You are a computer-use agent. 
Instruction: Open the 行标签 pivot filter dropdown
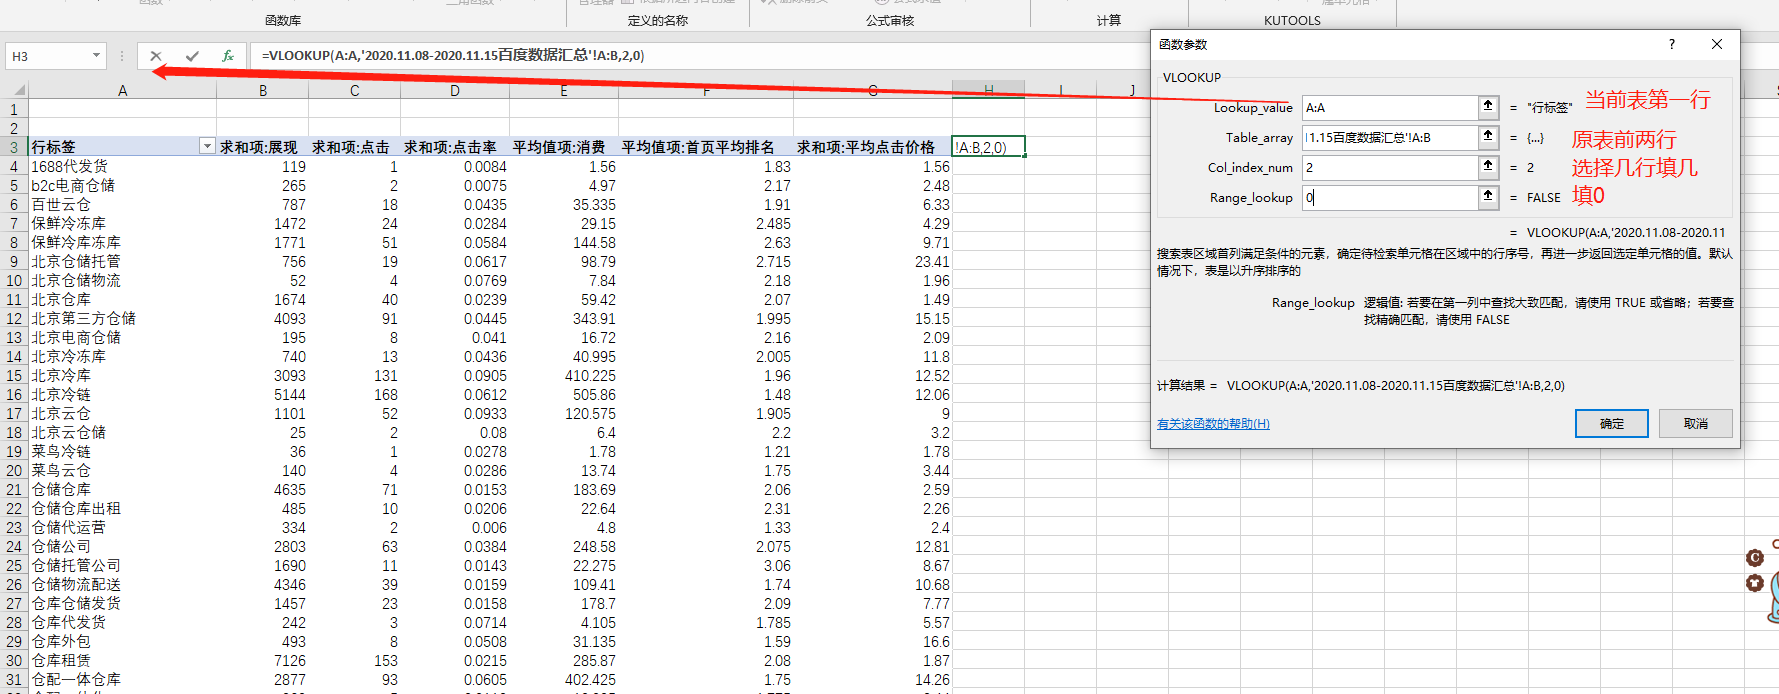(x=207, y=147)
